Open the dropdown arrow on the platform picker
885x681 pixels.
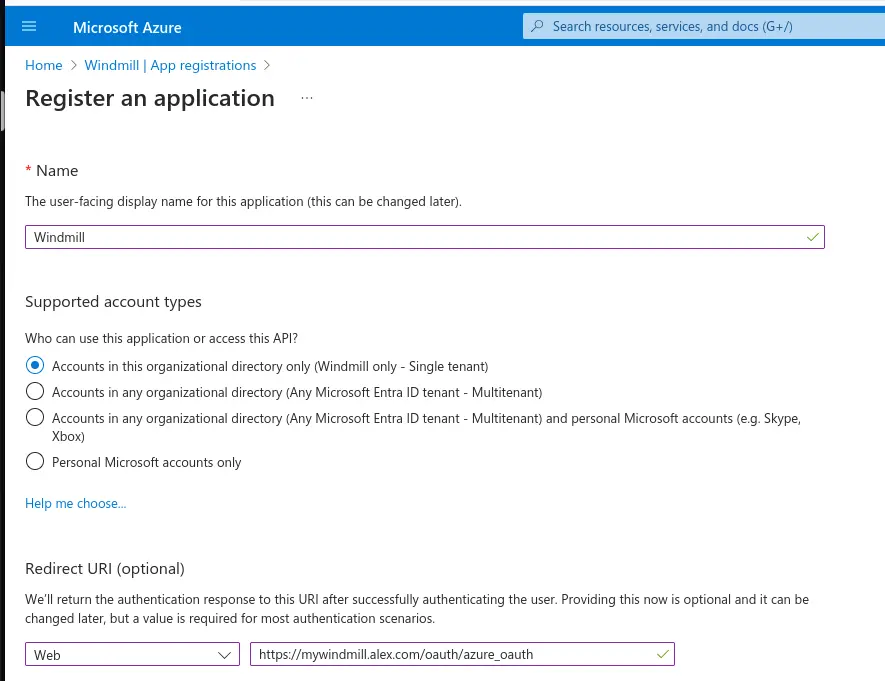coord(224,654)
